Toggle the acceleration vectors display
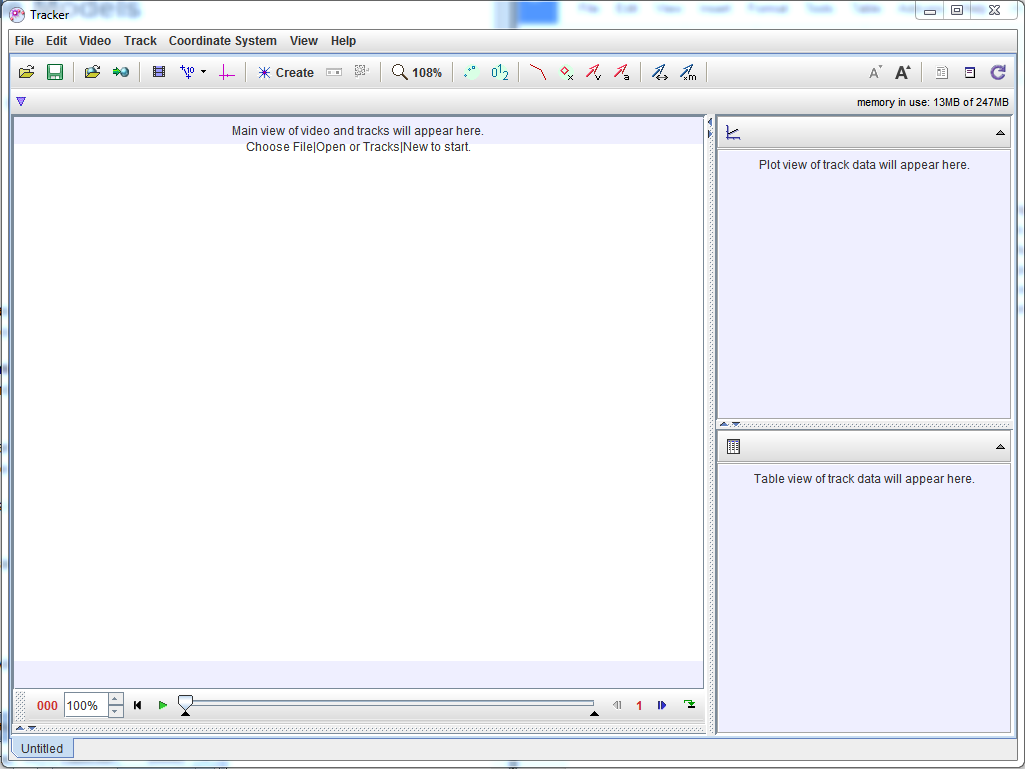The height and width of the screenshot is (769, 1025). coord(621,72)
